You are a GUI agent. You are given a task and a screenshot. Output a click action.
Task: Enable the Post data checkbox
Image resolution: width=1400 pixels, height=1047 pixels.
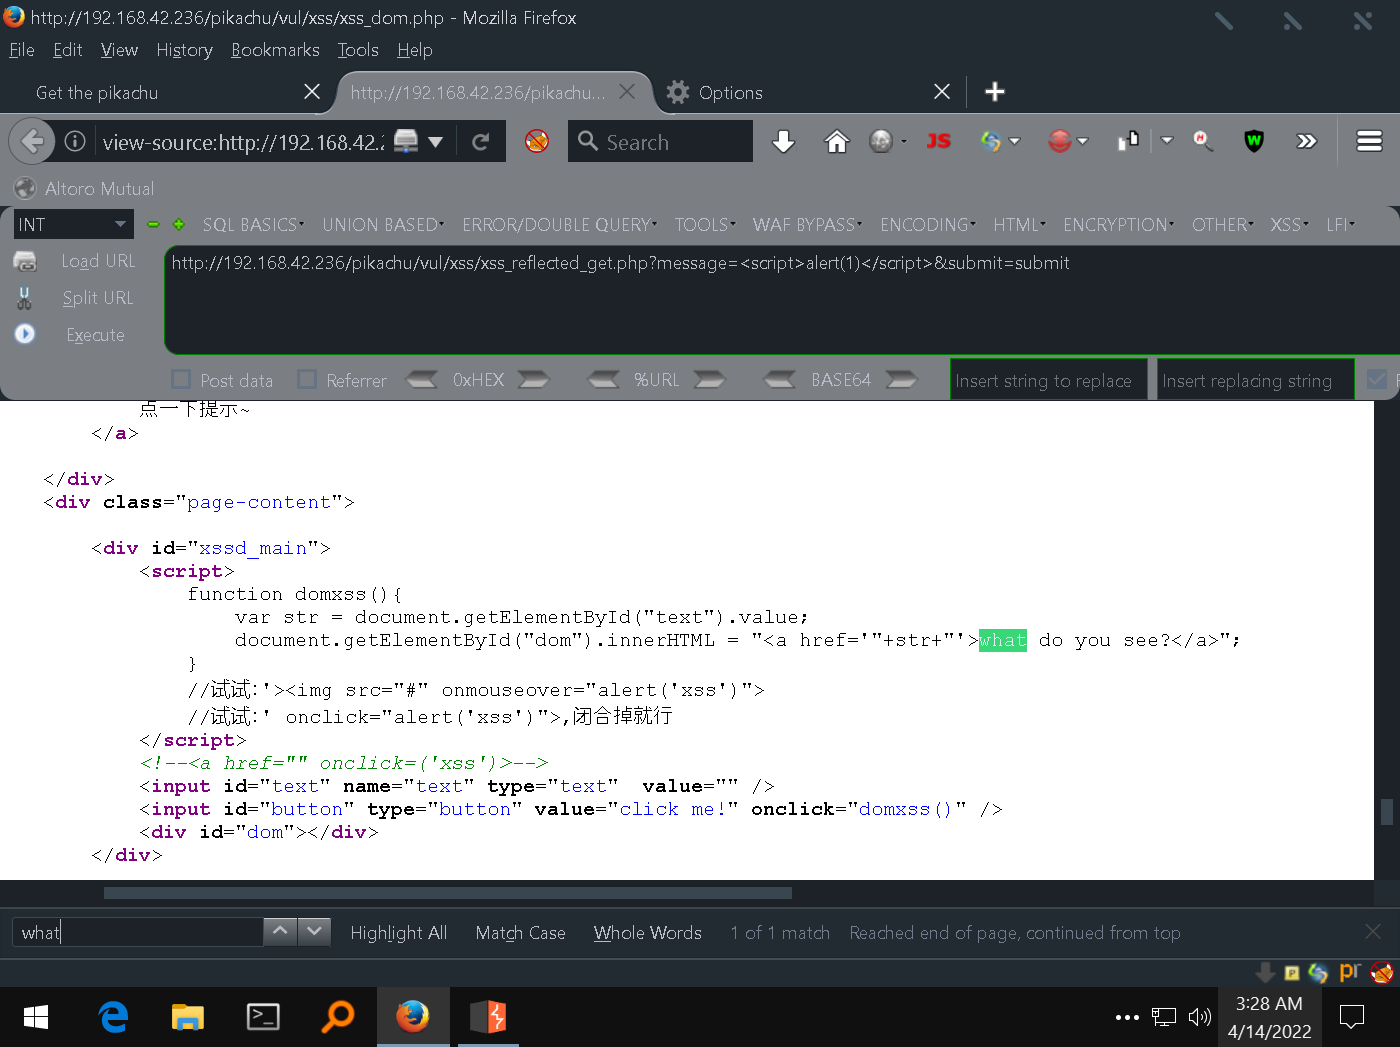[x=181, y=379]
